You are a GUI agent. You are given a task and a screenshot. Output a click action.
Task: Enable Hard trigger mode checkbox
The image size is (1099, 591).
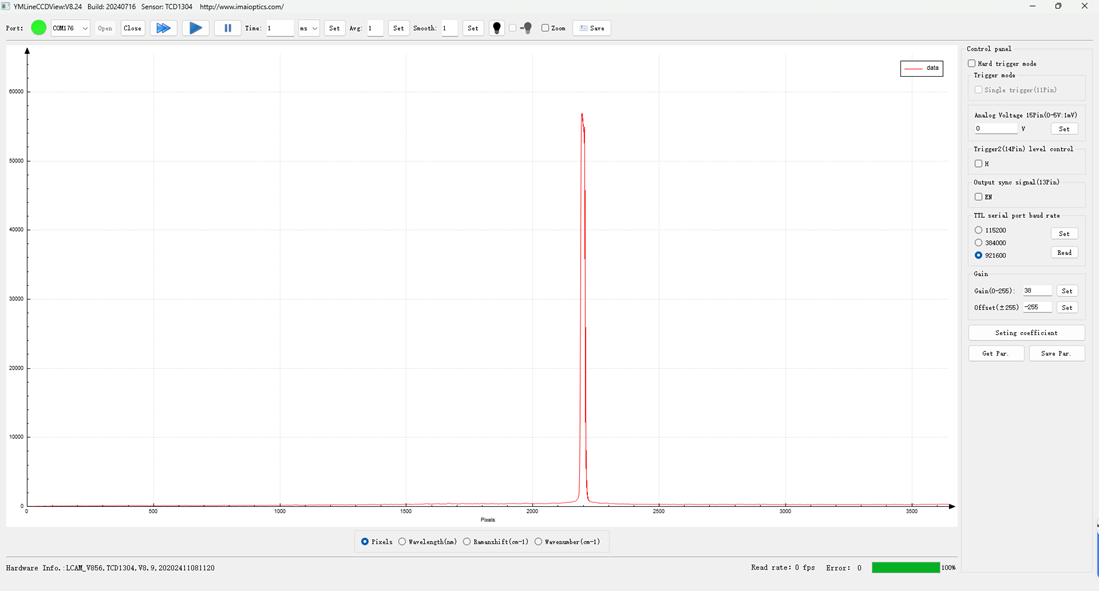971,64
